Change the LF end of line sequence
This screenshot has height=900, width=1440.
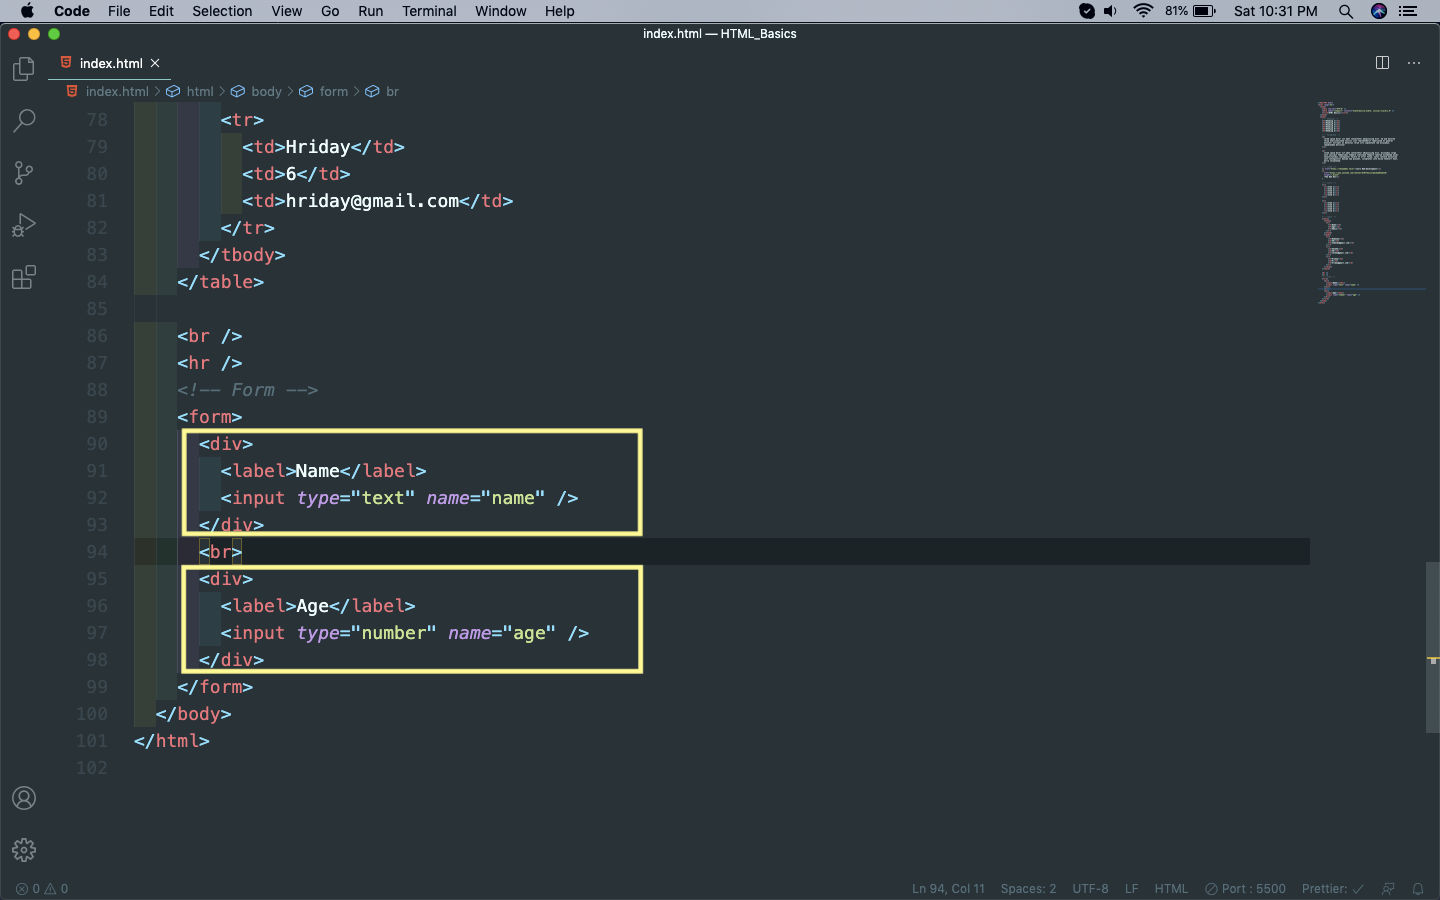pyautogui.click(x=1131, y=888)
